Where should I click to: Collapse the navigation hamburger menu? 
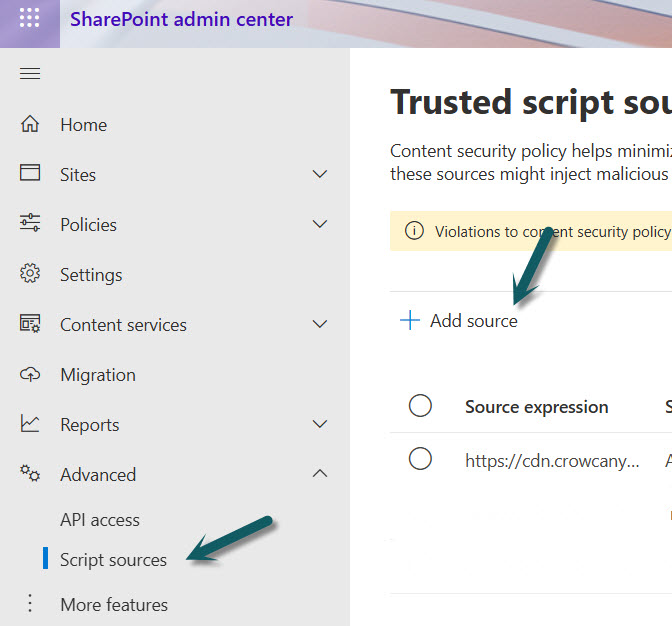30,74
